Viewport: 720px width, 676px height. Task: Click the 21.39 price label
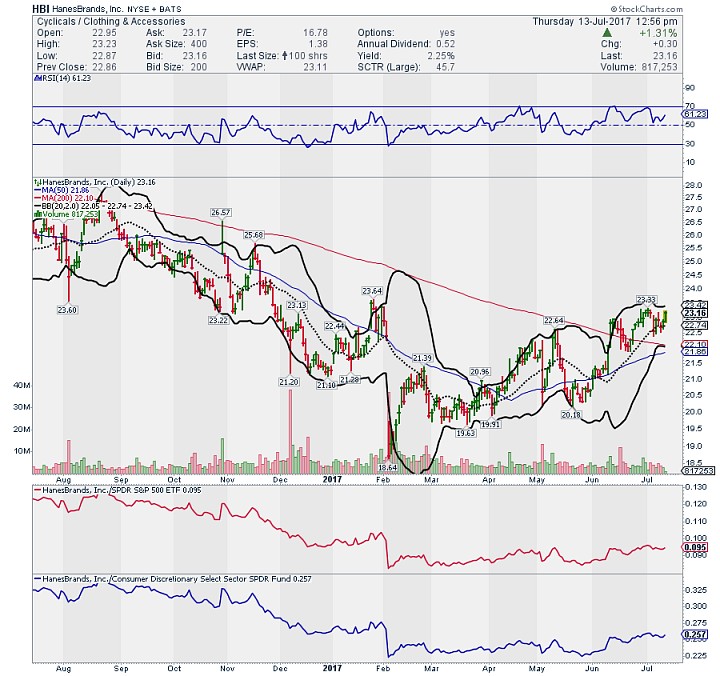pyautogui.click(x=422, y=358)
